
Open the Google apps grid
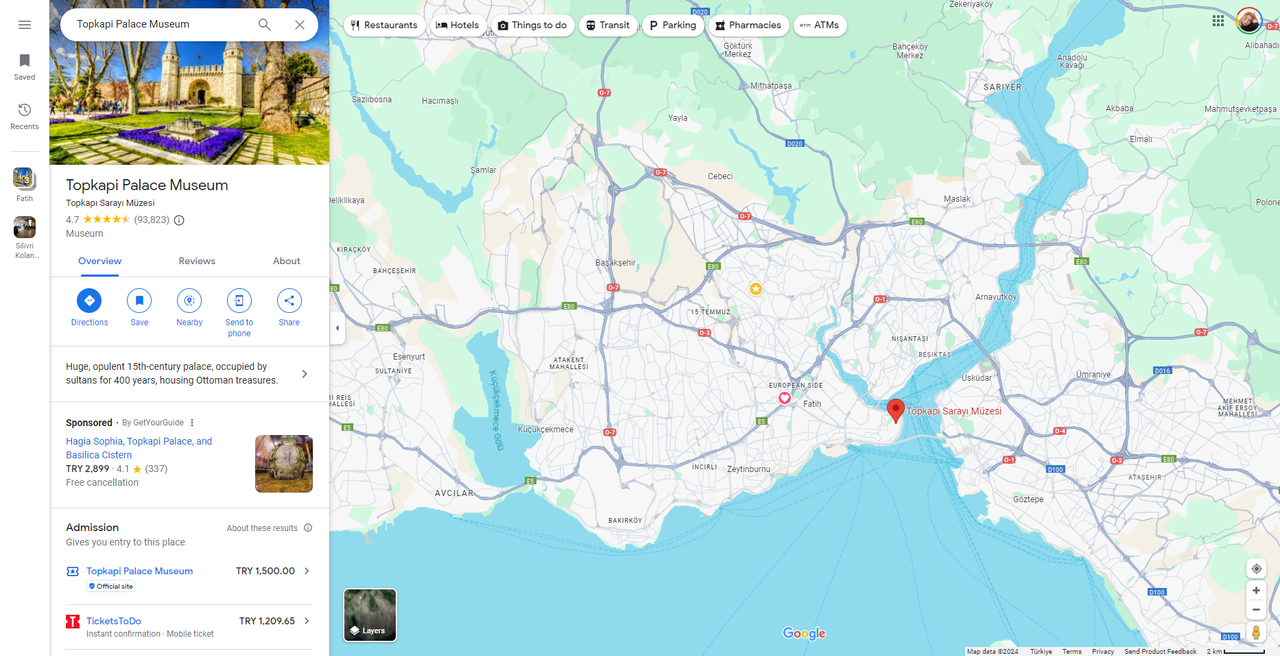coord(1218,20)
